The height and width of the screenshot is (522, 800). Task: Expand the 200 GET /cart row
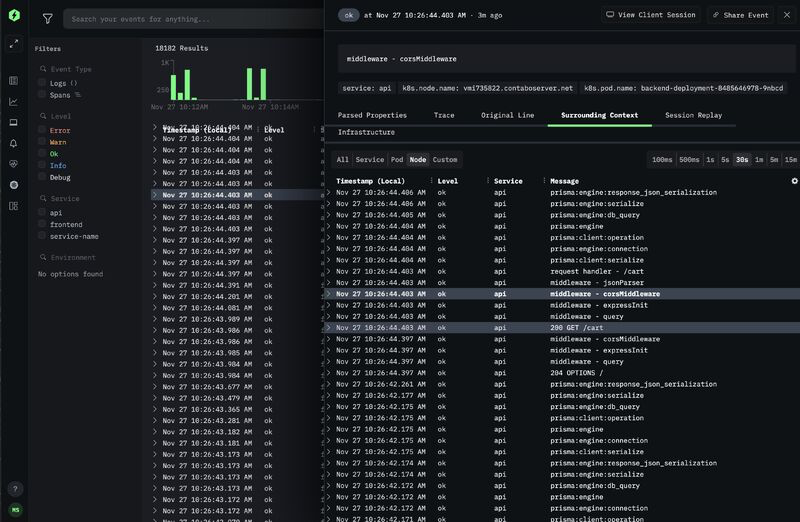(328, 328)
